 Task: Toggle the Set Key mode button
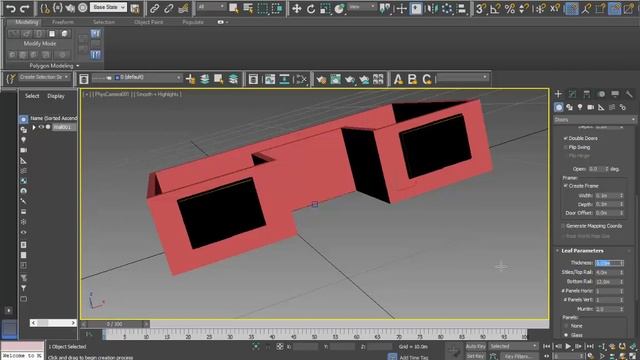476,356
